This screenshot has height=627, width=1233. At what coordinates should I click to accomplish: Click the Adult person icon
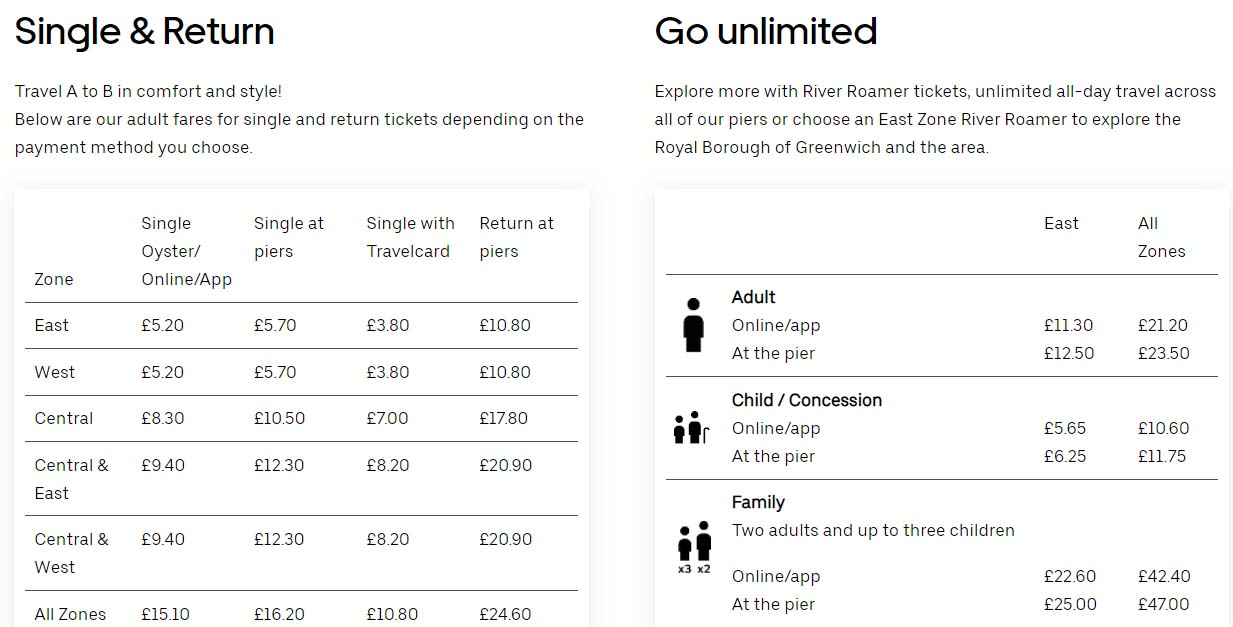693,325
